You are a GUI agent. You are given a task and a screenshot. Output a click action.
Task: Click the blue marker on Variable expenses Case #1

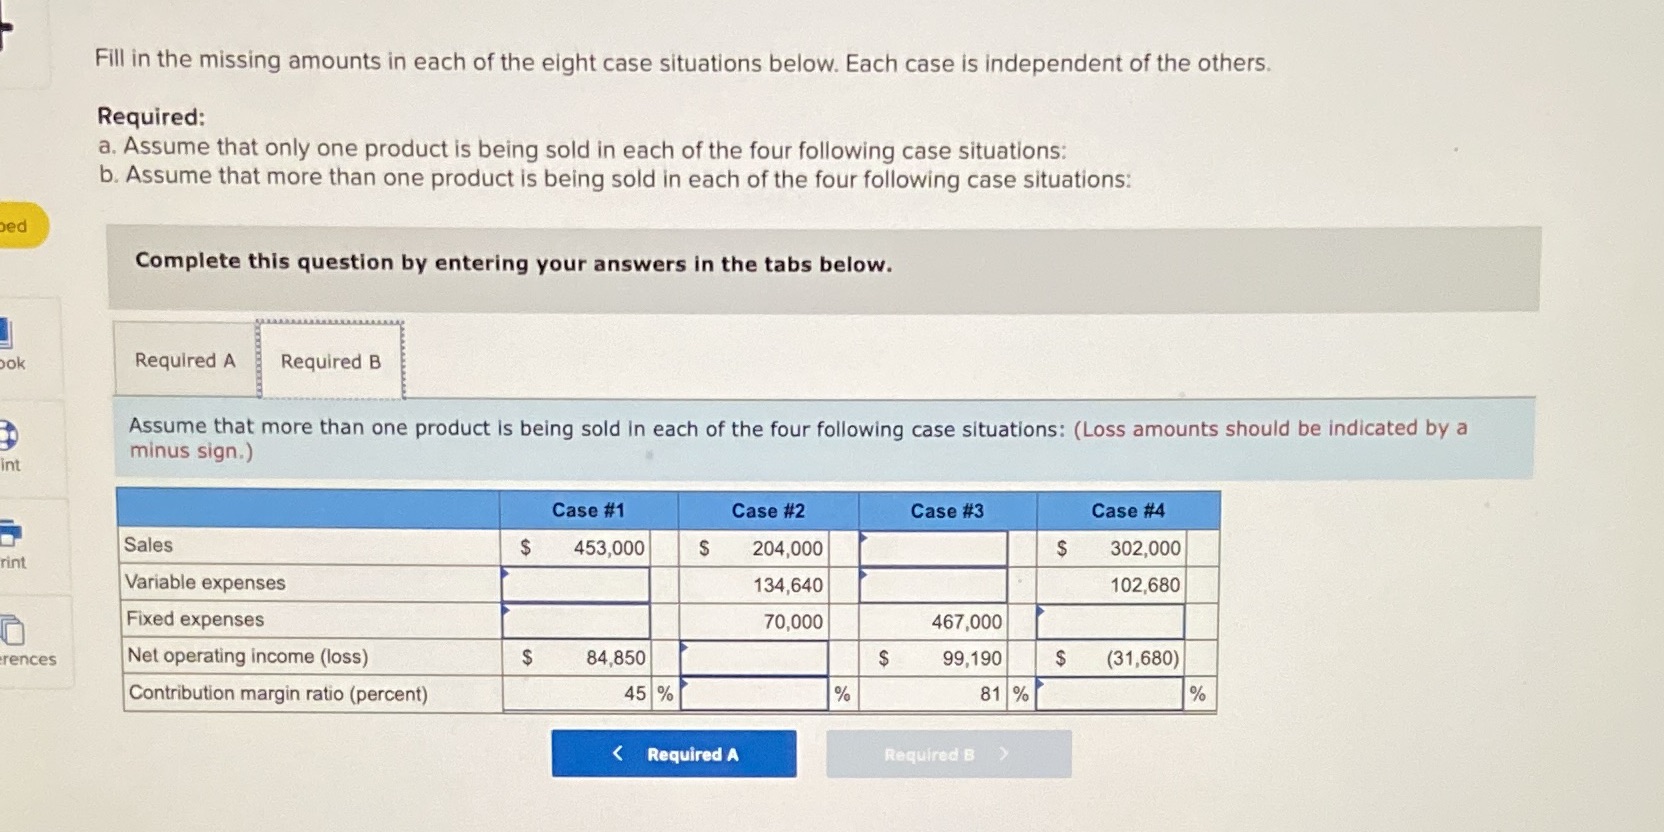[505, 572]
